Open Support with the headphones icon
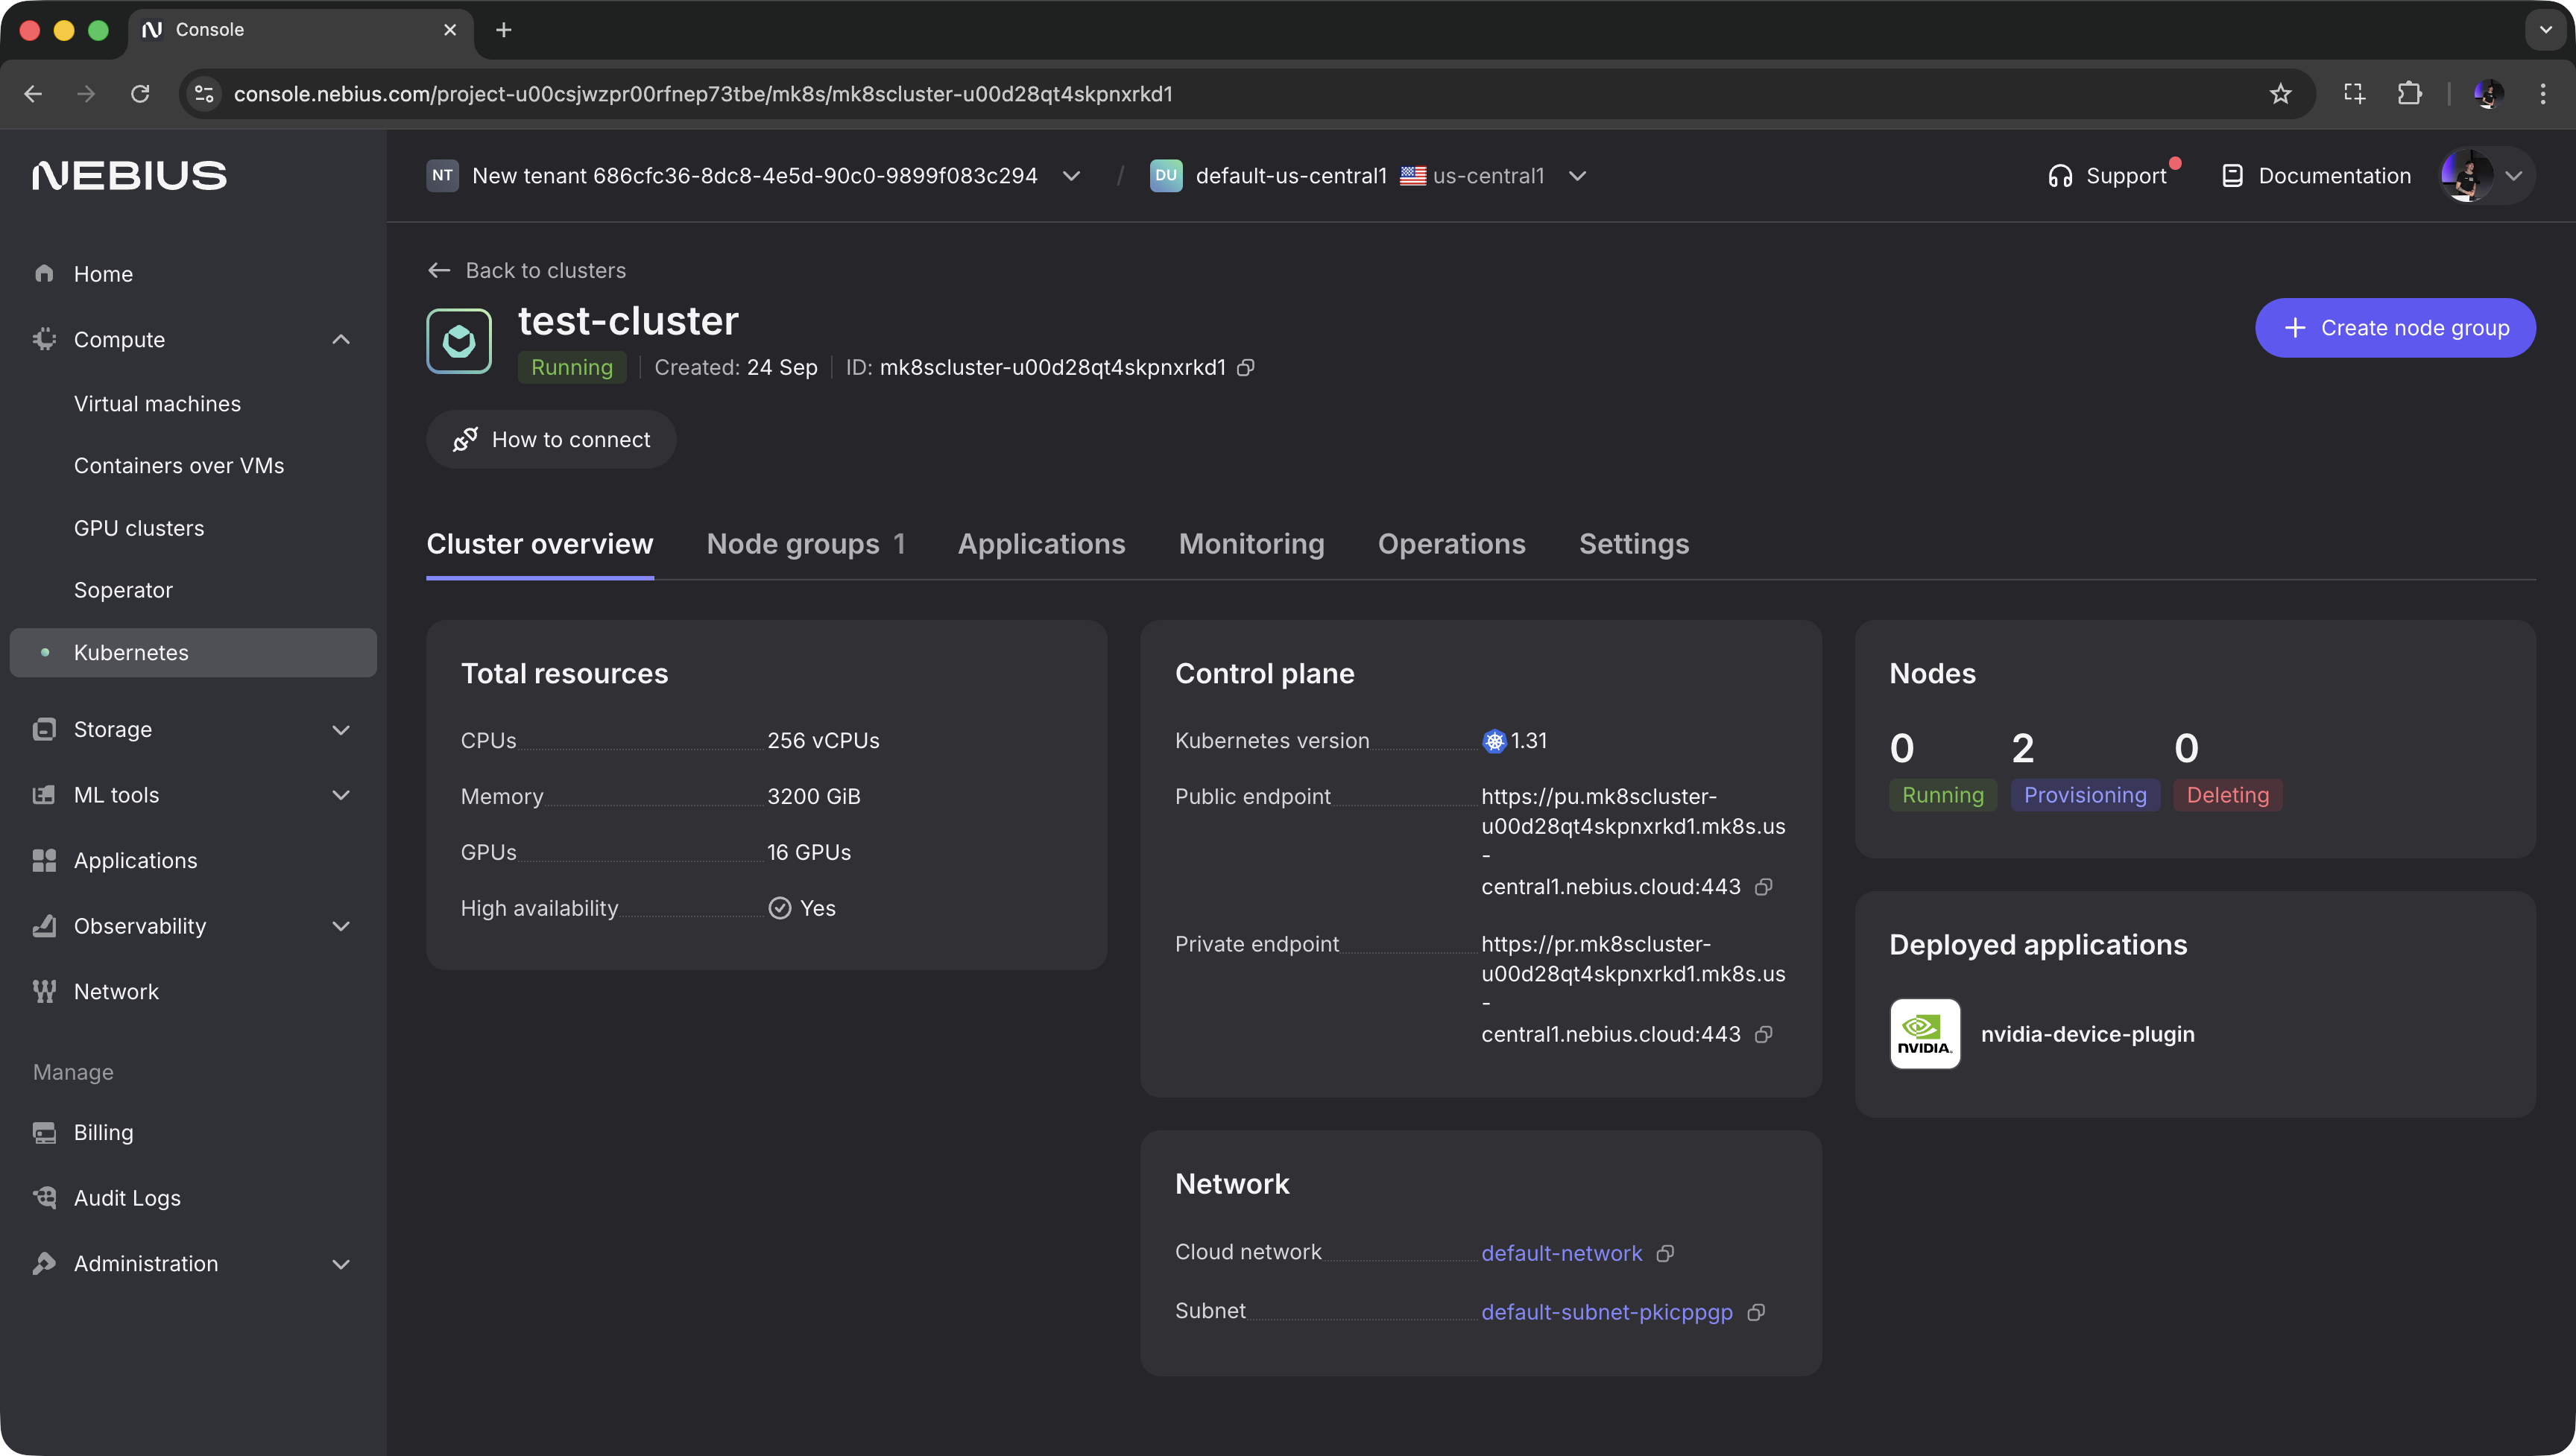The height and width of the screenshot is (1456, 2576). coord(2060,176)
